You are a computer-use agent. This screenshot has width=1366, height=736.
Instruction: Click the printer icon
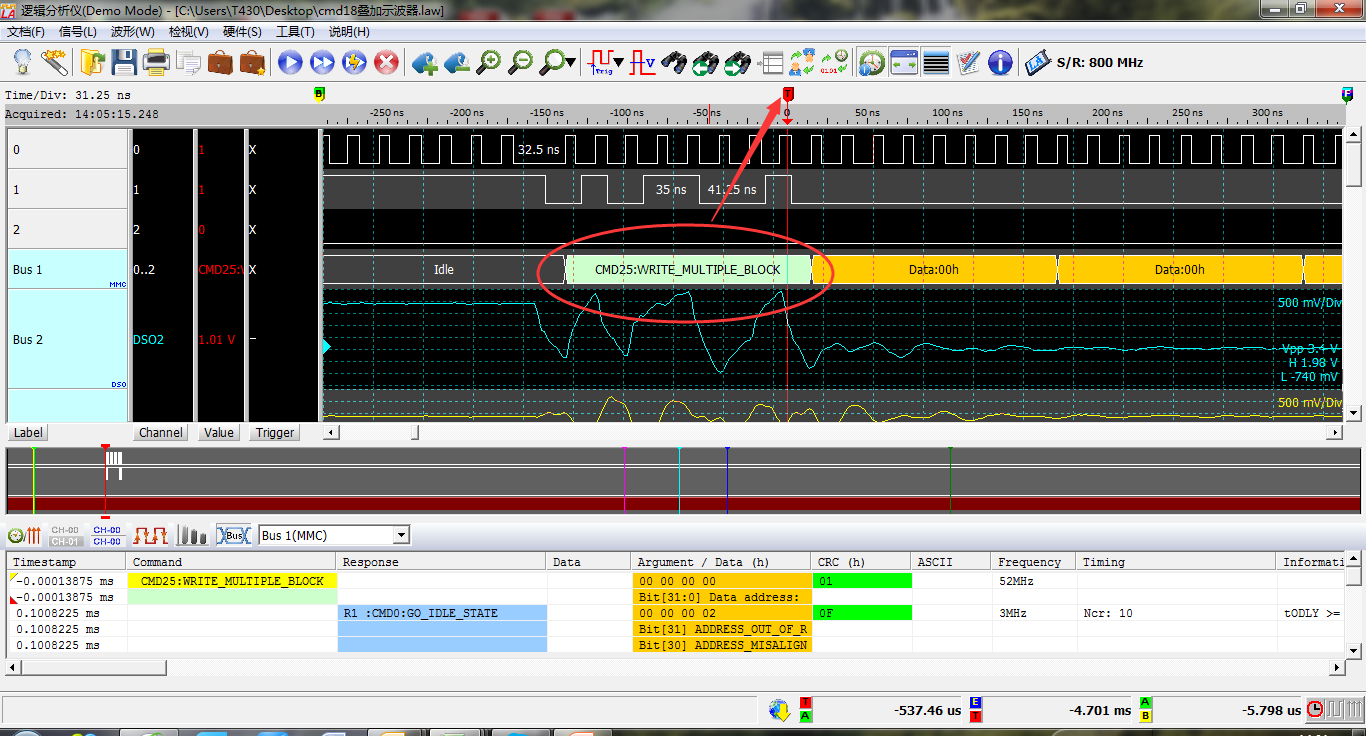pyautogui.click(x=156, y=62)
